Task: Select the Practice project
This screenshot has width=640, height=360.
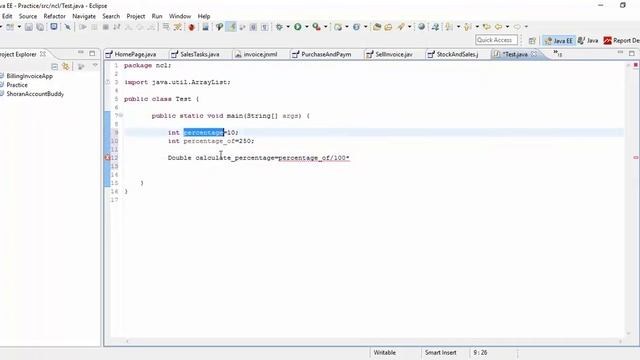Action: [x=17, y=85]
